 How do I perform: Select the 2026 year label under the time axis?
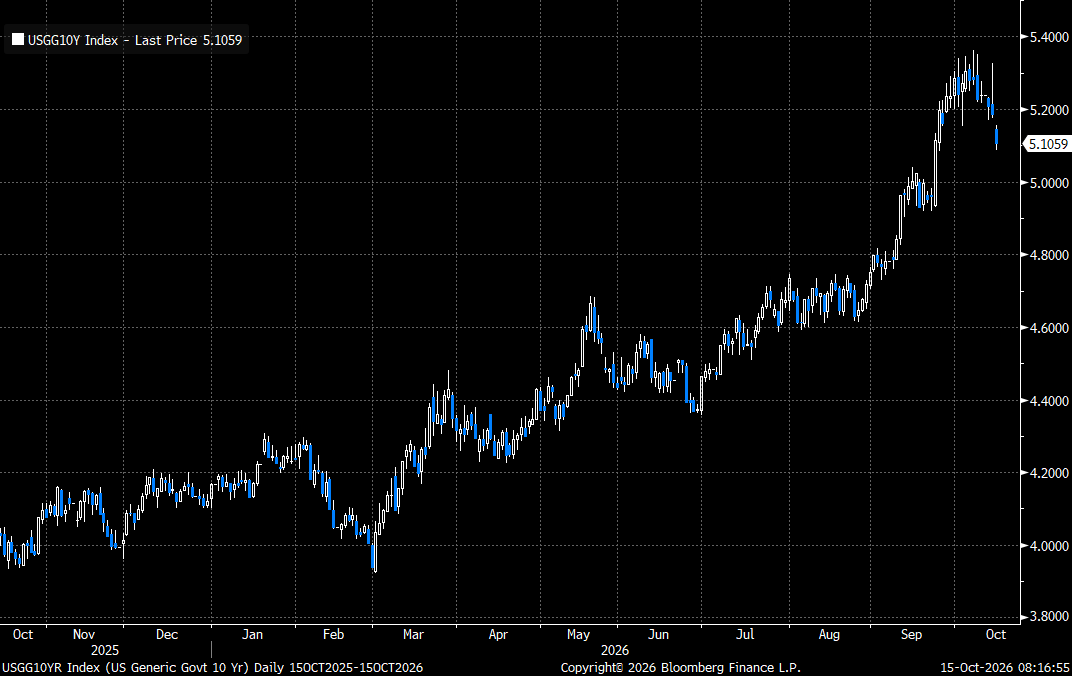pyautogui.click(x=615, y=651)
